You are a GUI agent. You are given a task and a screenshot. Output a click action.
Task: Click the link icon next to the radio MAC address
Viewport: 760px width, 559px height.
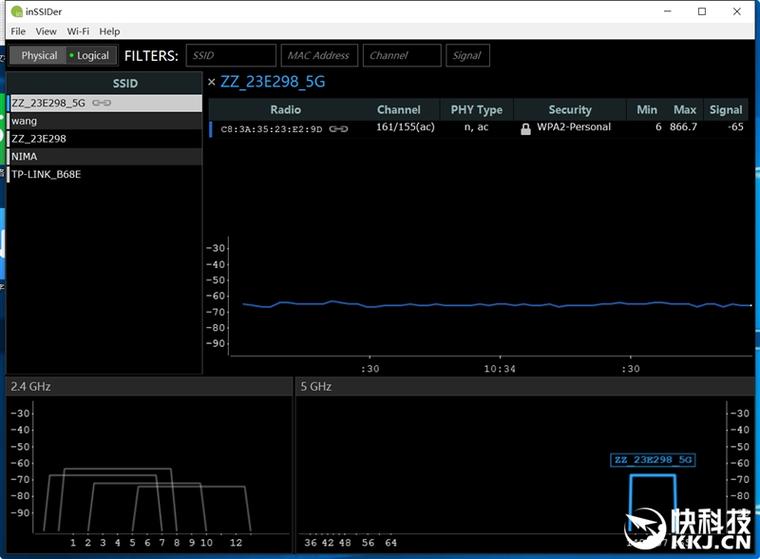coord(338,128)
